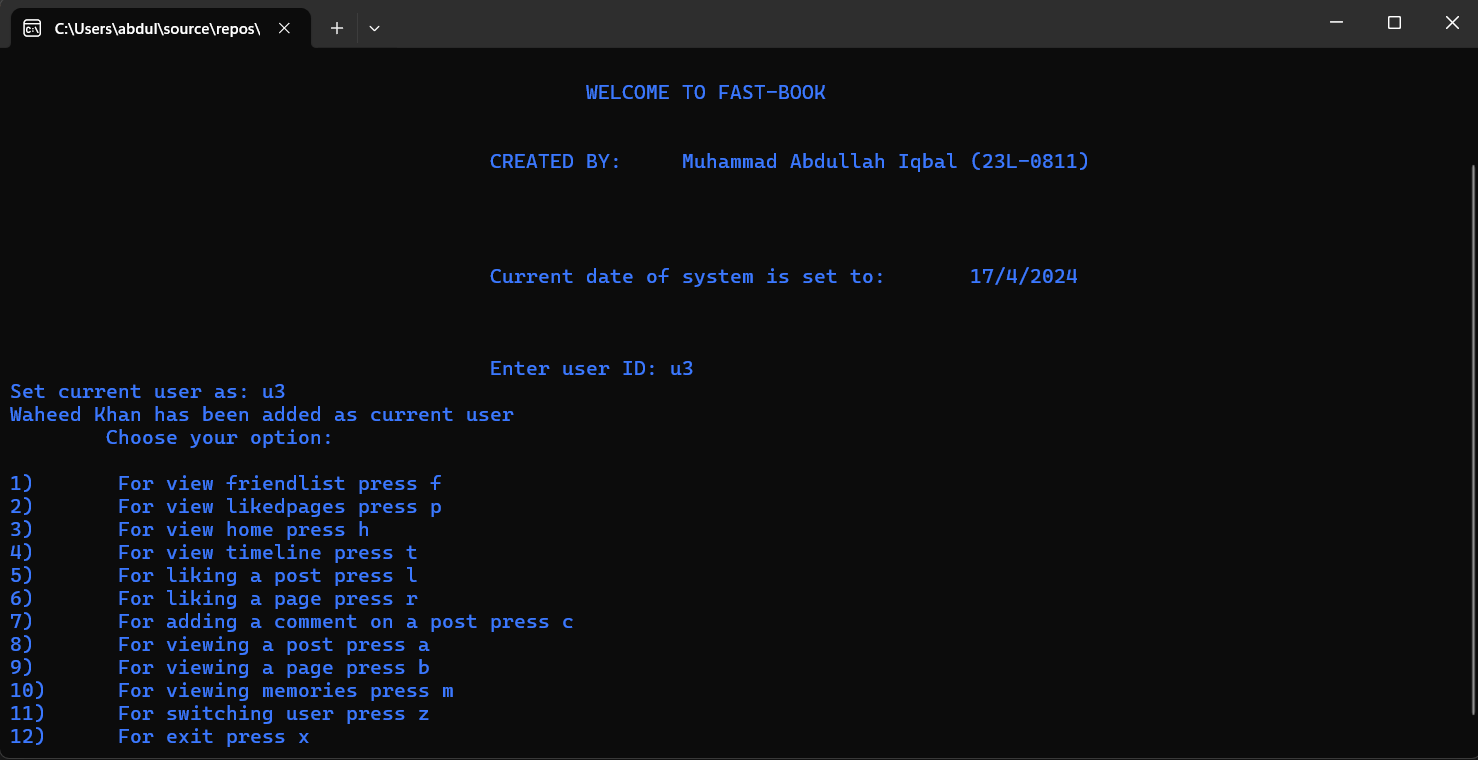Click the WELCOME TO FAST-BOOK heading
Viewport: 1478px width, 760px height.
tap(706, 91)
